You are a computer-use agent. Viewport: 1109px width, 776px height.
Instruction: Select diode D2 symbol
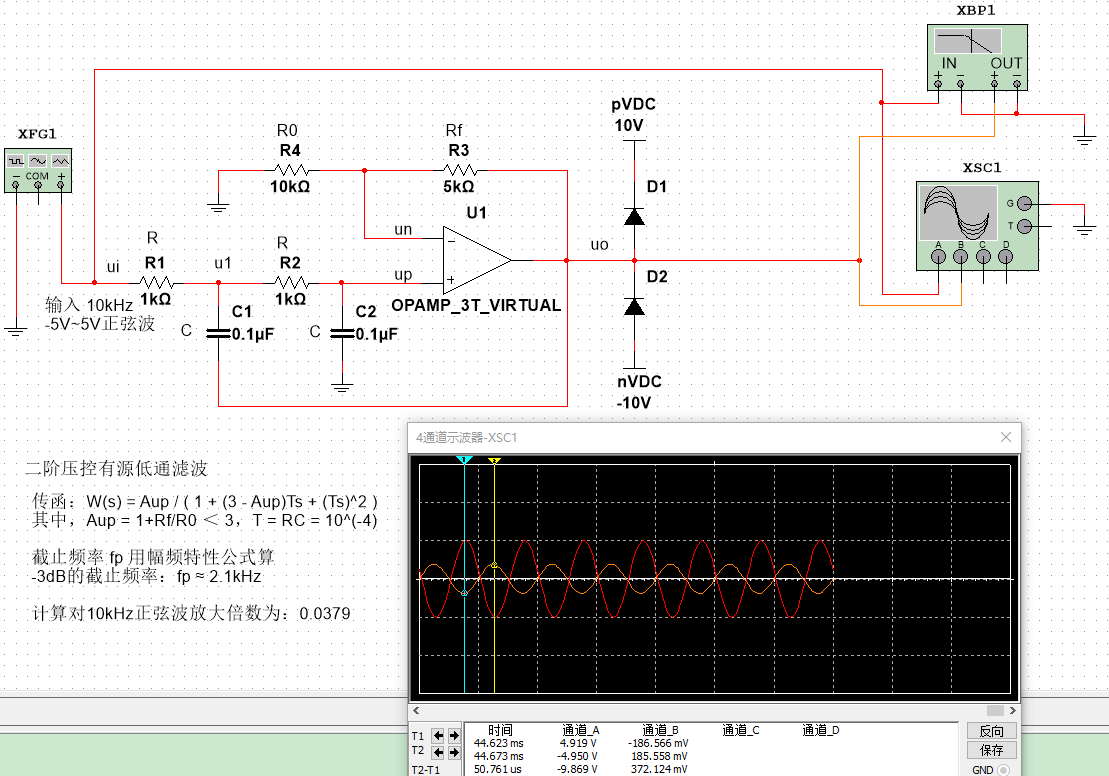[x=633, y=306]
